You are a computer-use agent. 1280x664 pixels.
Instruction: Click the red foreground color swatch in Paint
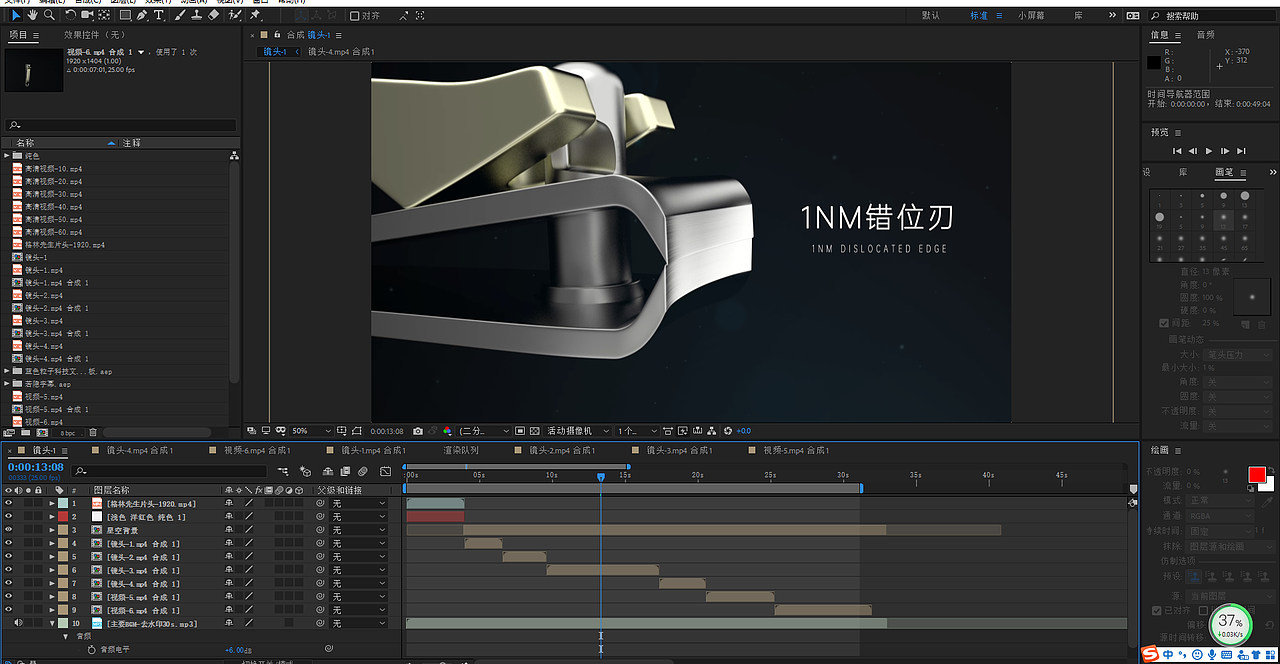1257,474
